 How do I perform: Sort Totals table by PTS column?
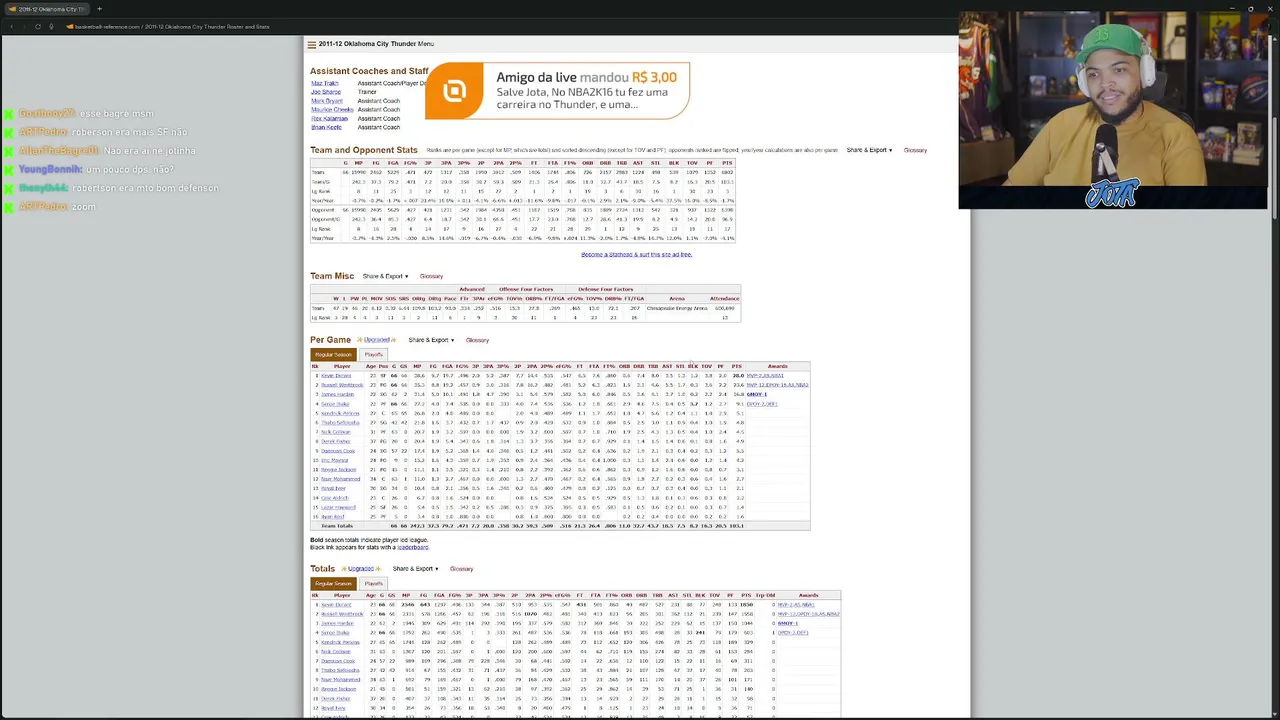coord(746,596)
